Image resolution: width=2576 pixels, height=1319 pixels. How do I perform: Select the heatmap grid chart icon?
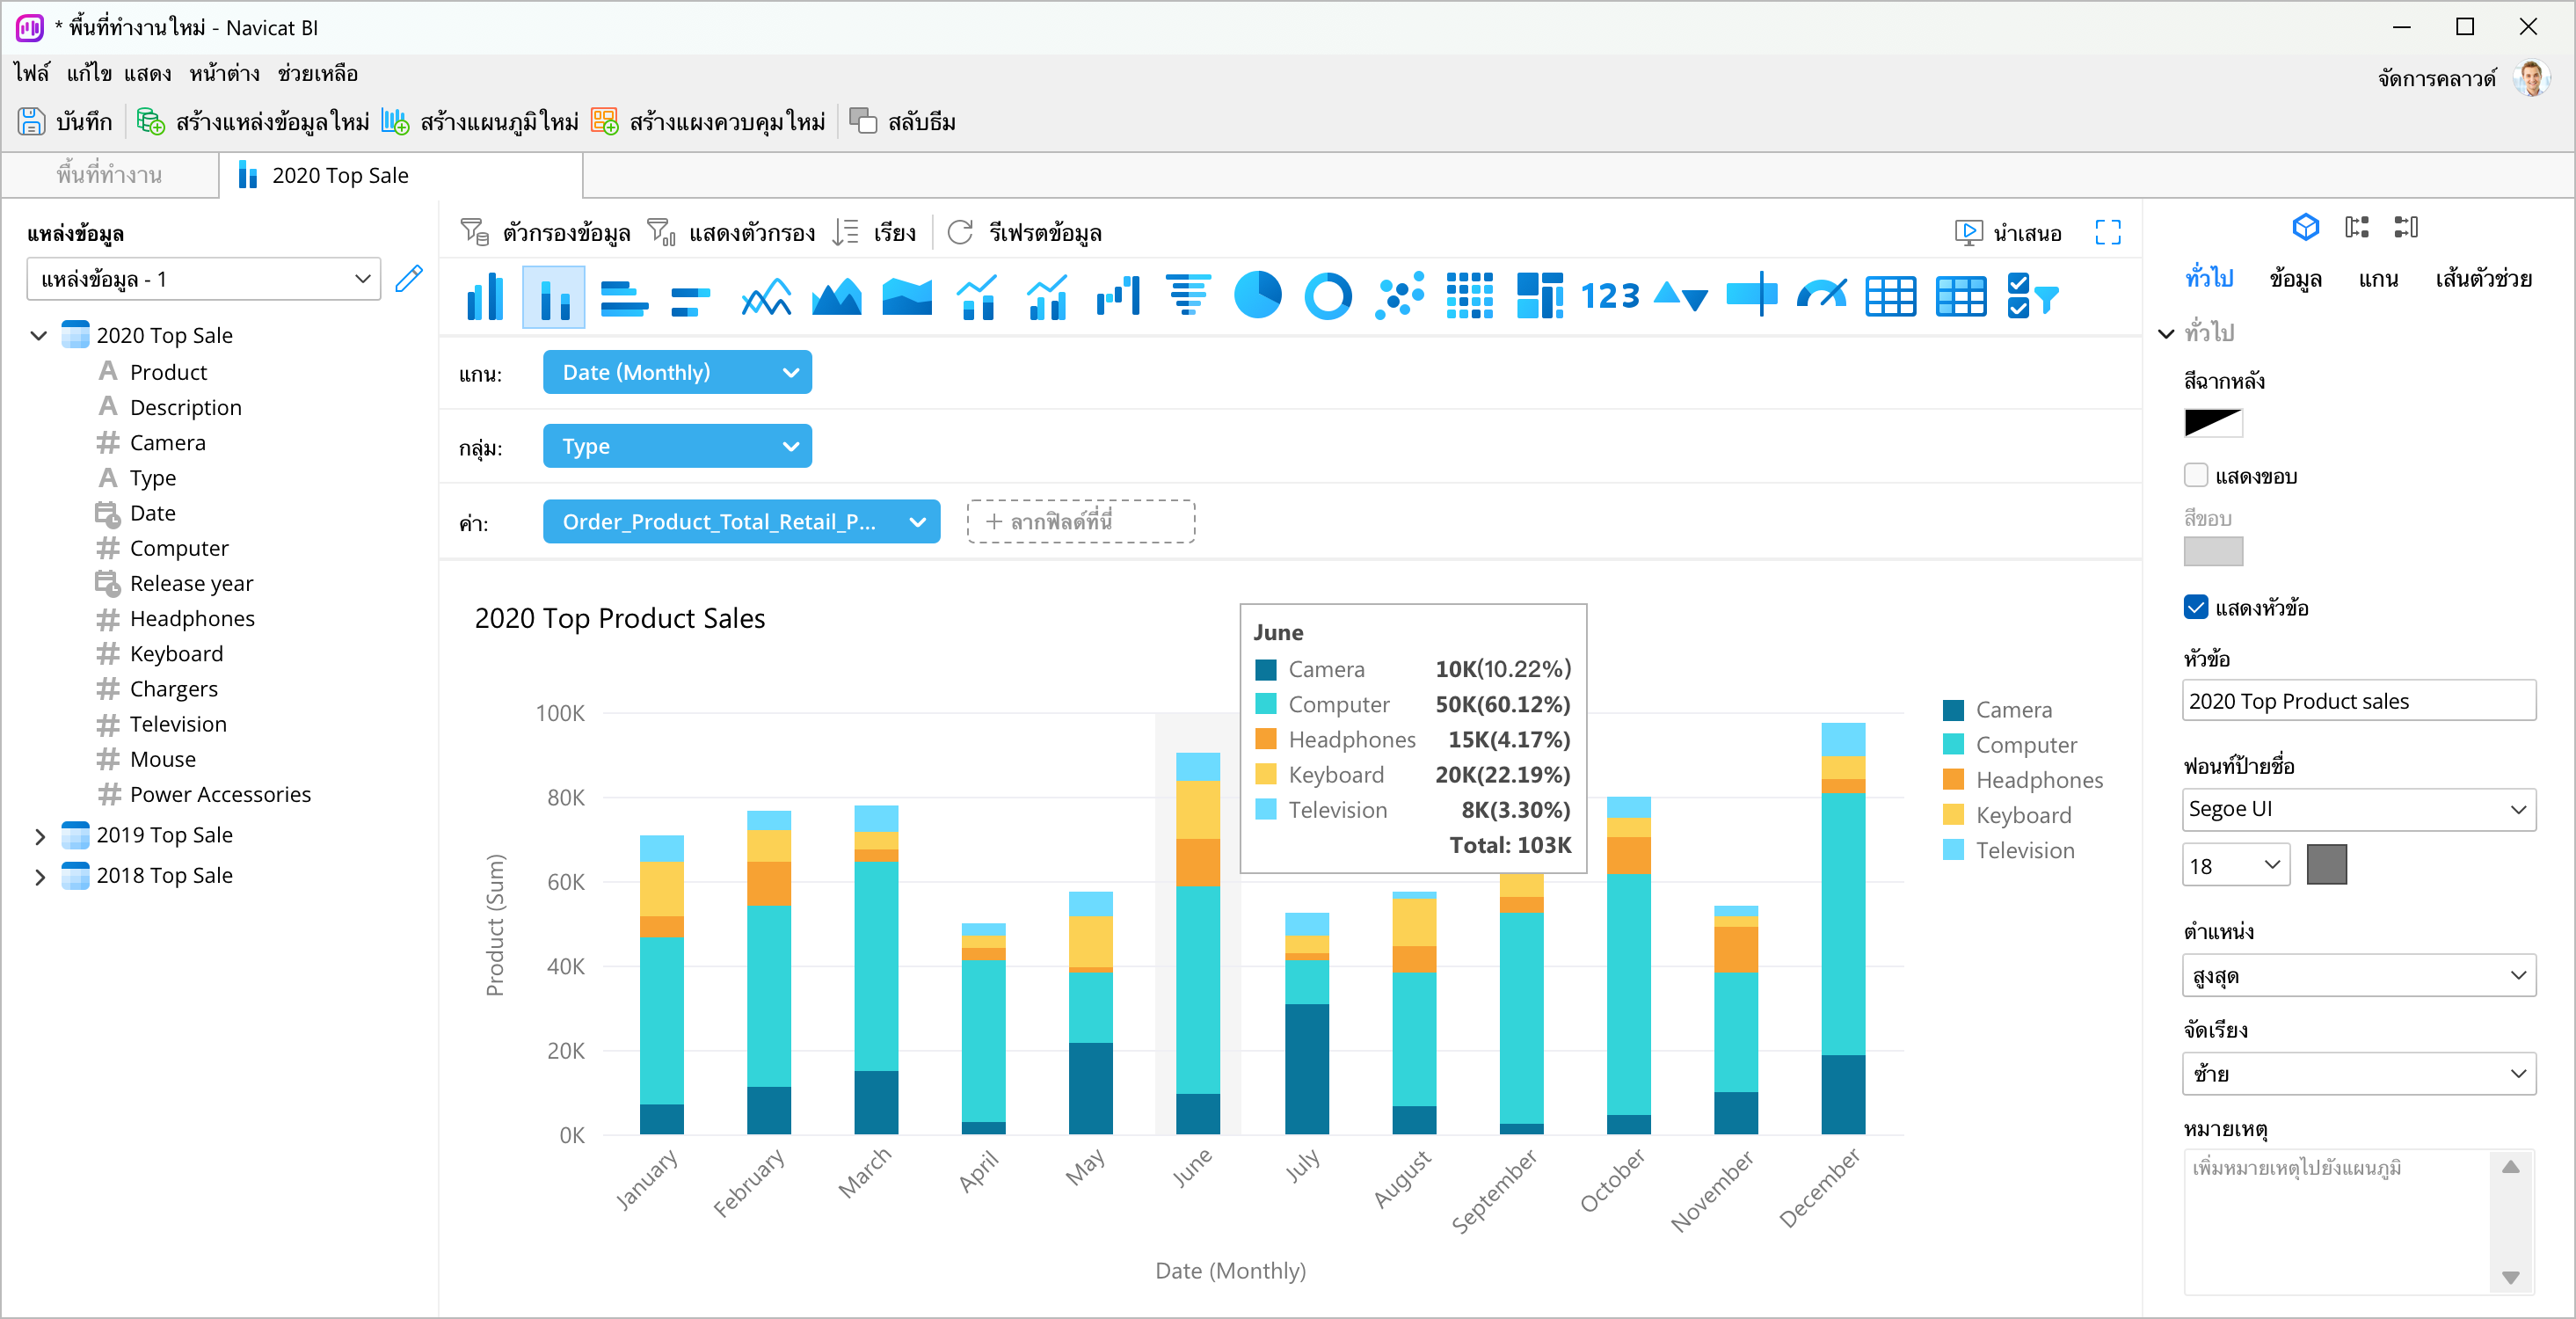pyautogui.click(x=1469, y=296)
